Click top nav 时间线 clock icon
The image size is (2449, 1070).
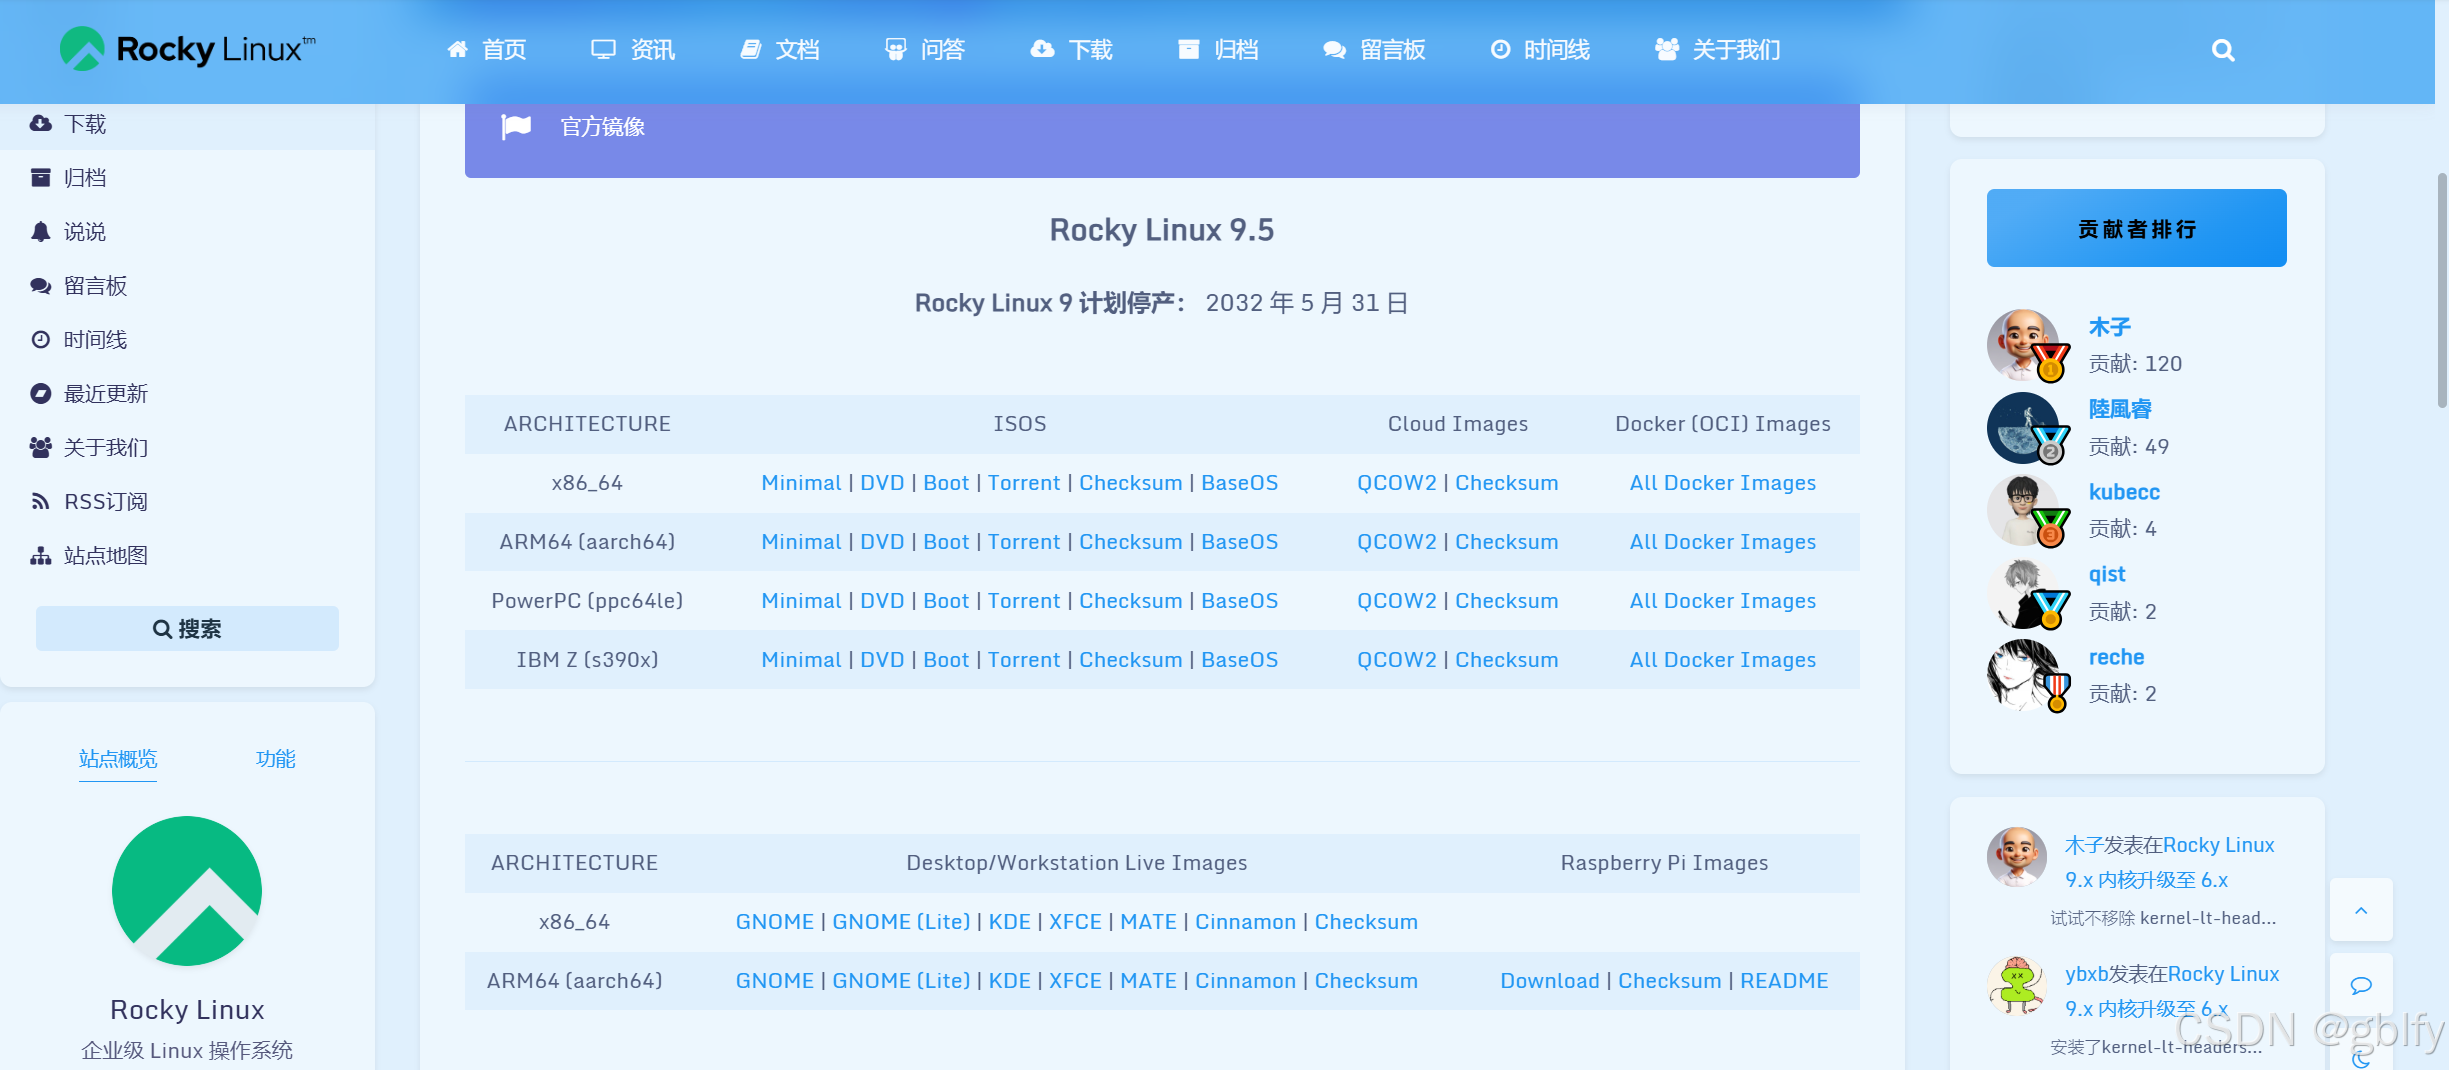[x=1500, y=49]
